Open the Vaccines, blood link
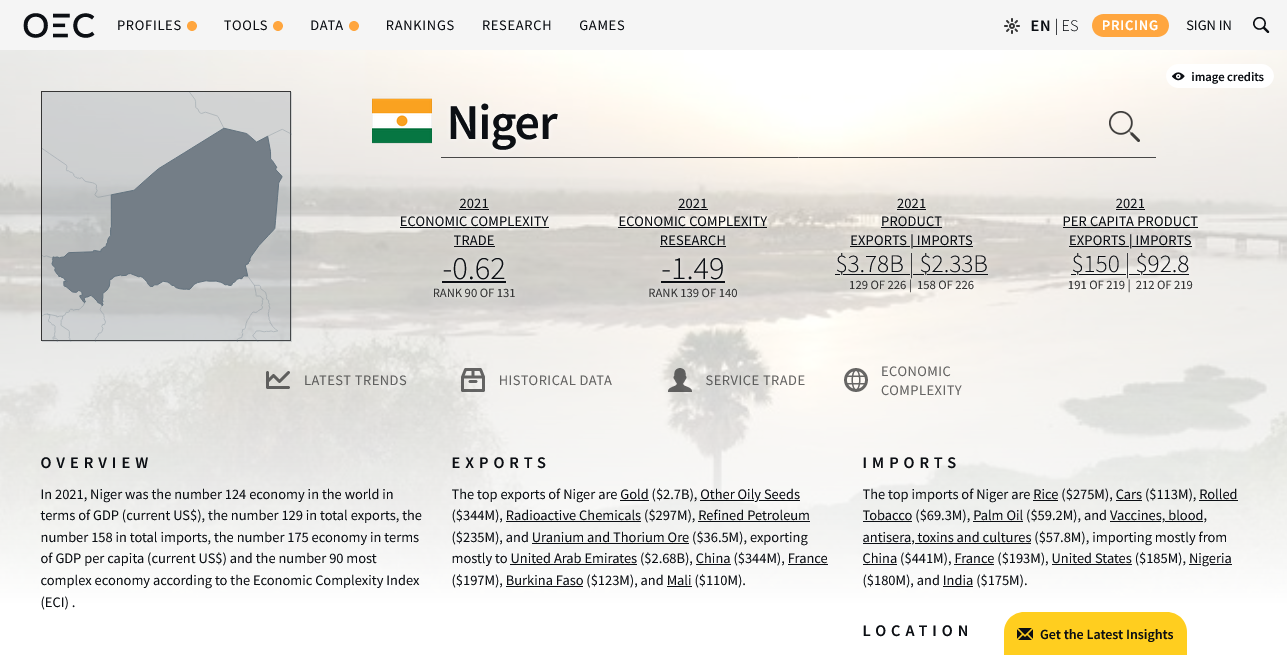Image resolution: width=1287 pixels, height=655 pixels. 1158,515
